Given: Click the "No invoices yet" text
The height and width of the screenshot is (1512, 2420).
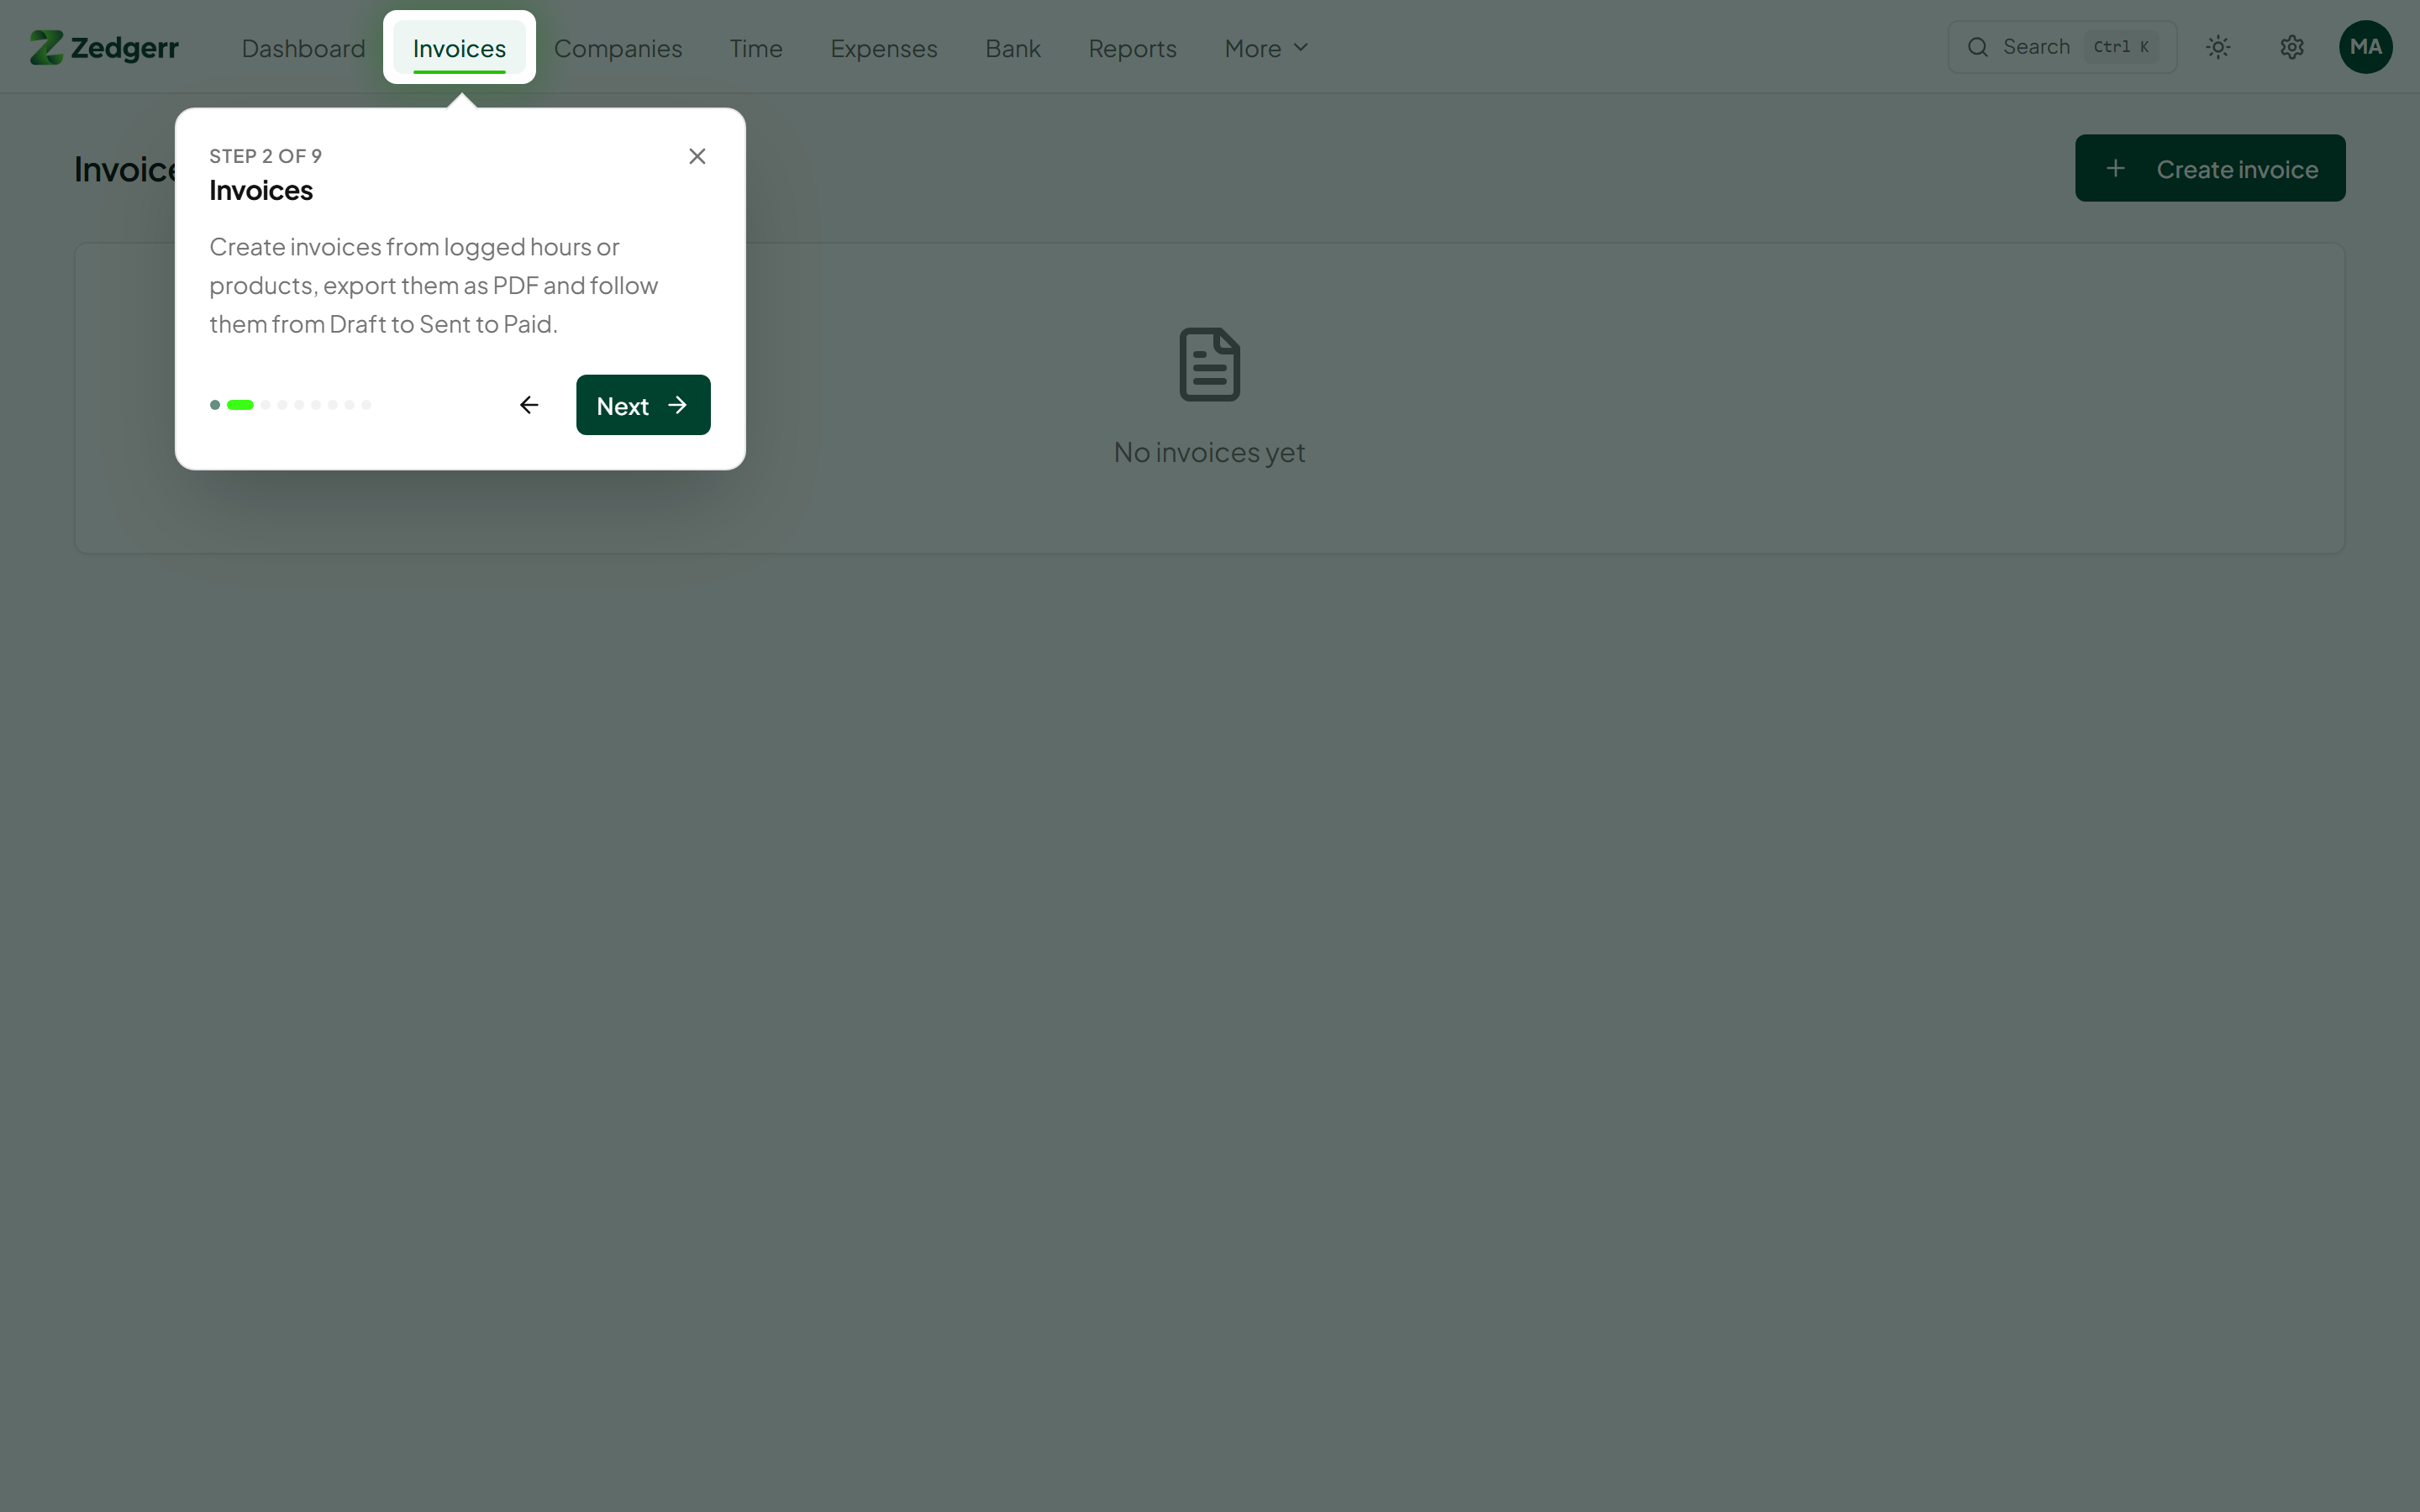Looking at the screenshot, I should [x=1209, y=452].
